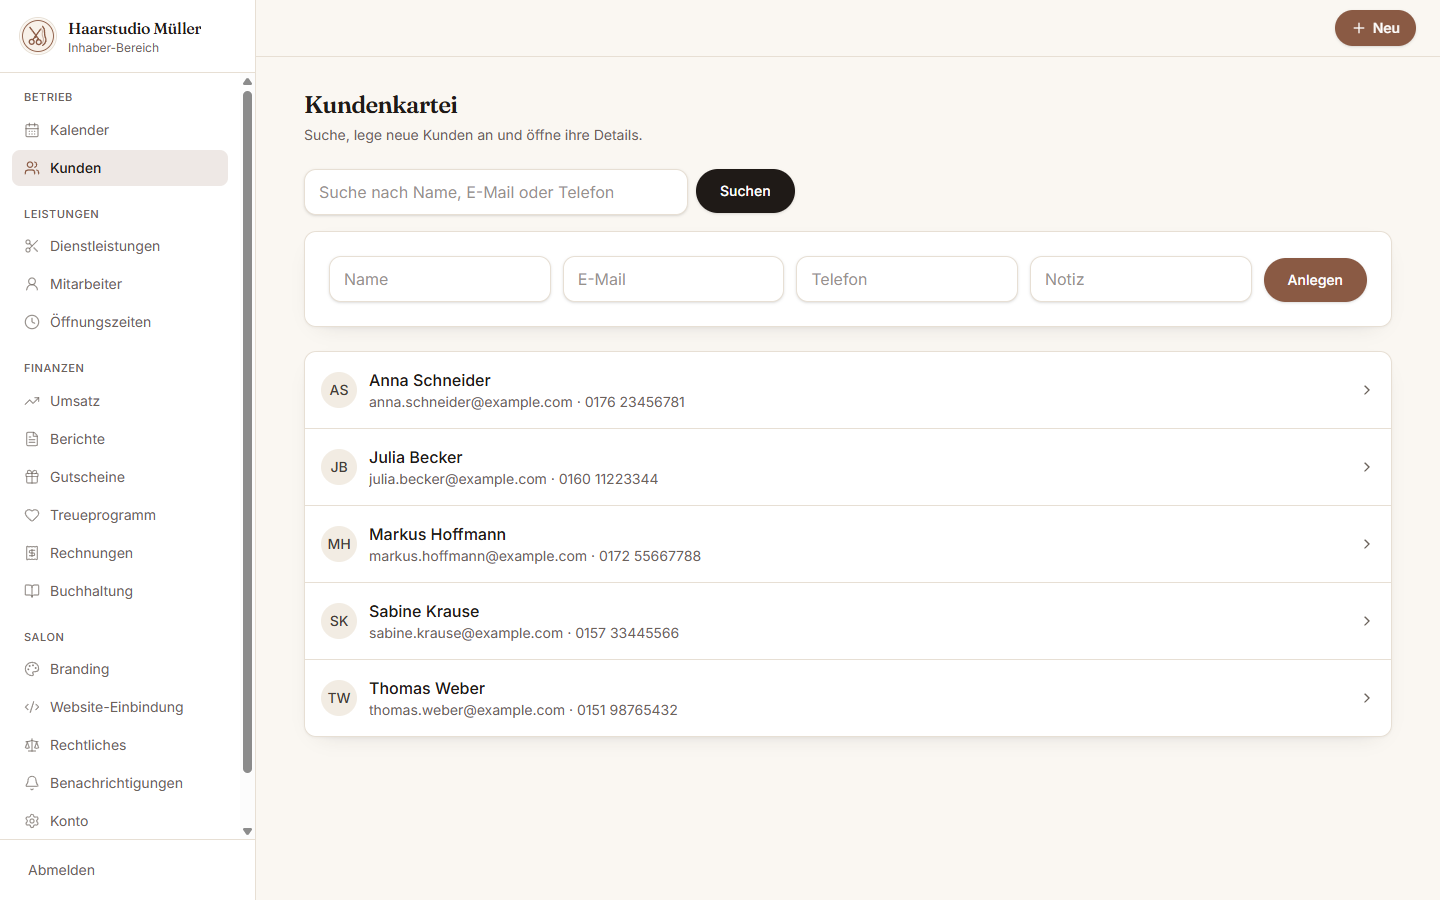The width and height of the screenshot is (1440, 900).
Task: Open Konto in the sidebar
Action: (x=120, y=821)
